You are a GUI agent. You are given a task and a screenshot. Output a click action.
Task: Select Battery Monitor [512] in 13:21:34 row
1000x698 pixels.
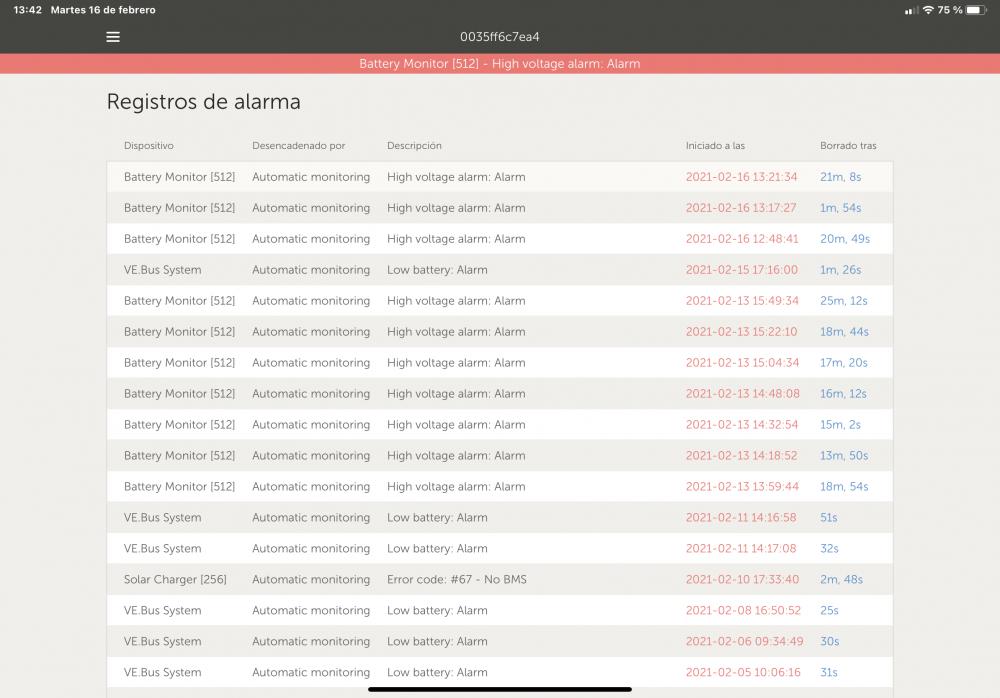179,177
